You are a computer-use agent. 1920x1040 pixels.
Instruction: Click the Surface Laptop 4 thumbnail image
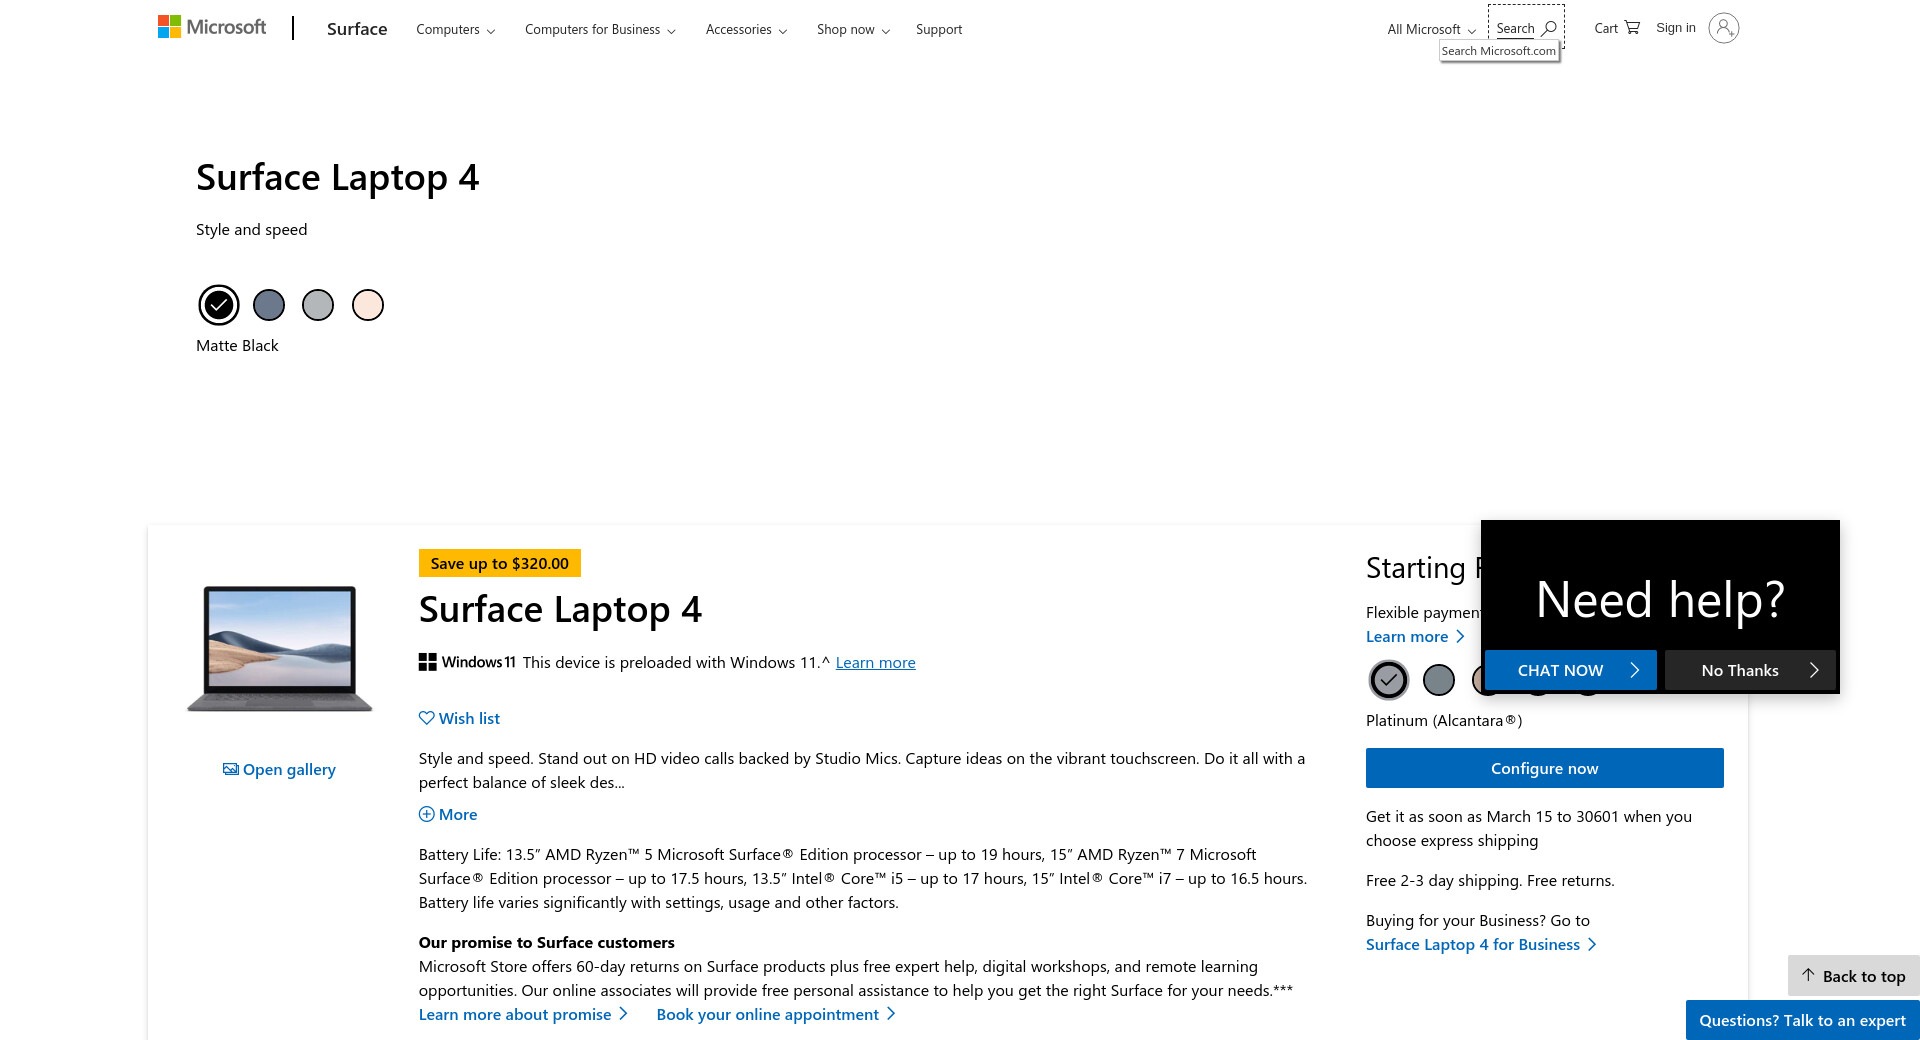280,648
